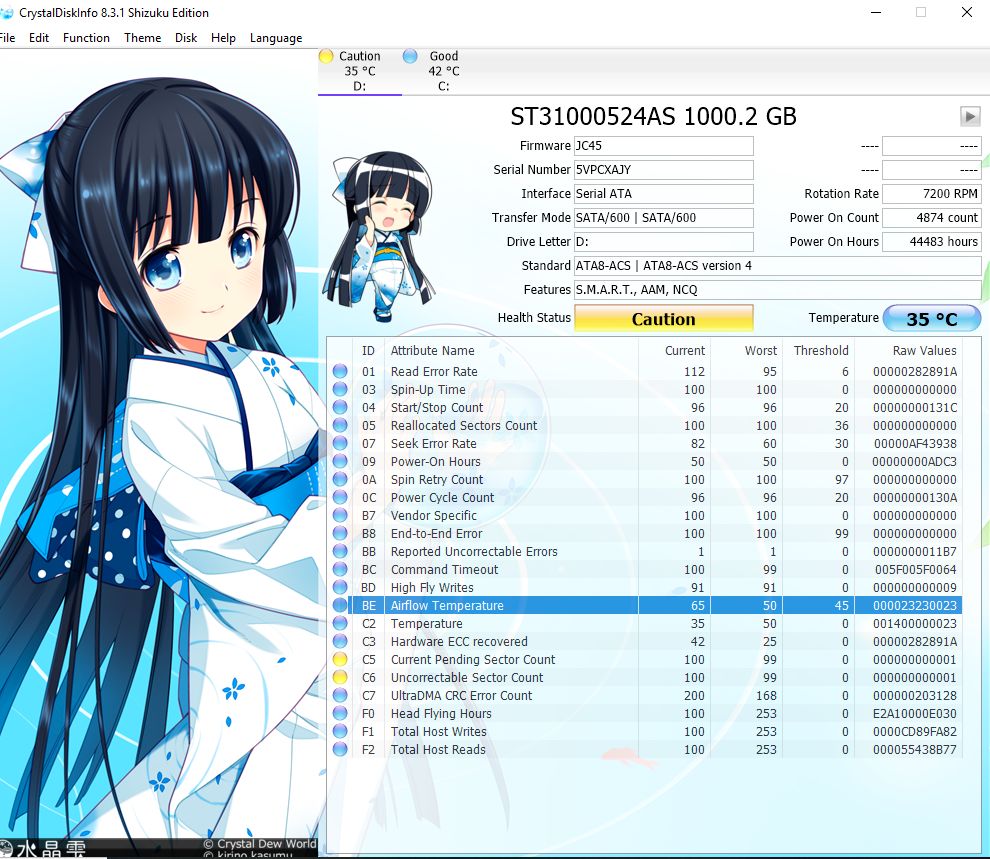990x859 pixels.
Task: Click the blue Good status light above drive C:
Action: click(x=409, y=56)
